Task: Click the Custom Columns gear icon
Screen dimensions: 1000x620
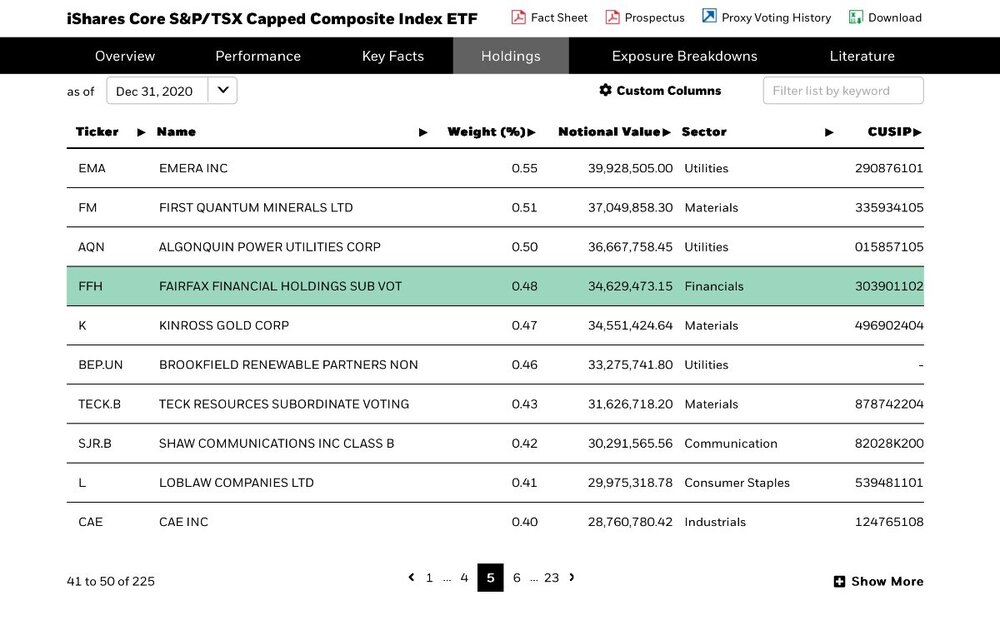Action: point(605,90)
